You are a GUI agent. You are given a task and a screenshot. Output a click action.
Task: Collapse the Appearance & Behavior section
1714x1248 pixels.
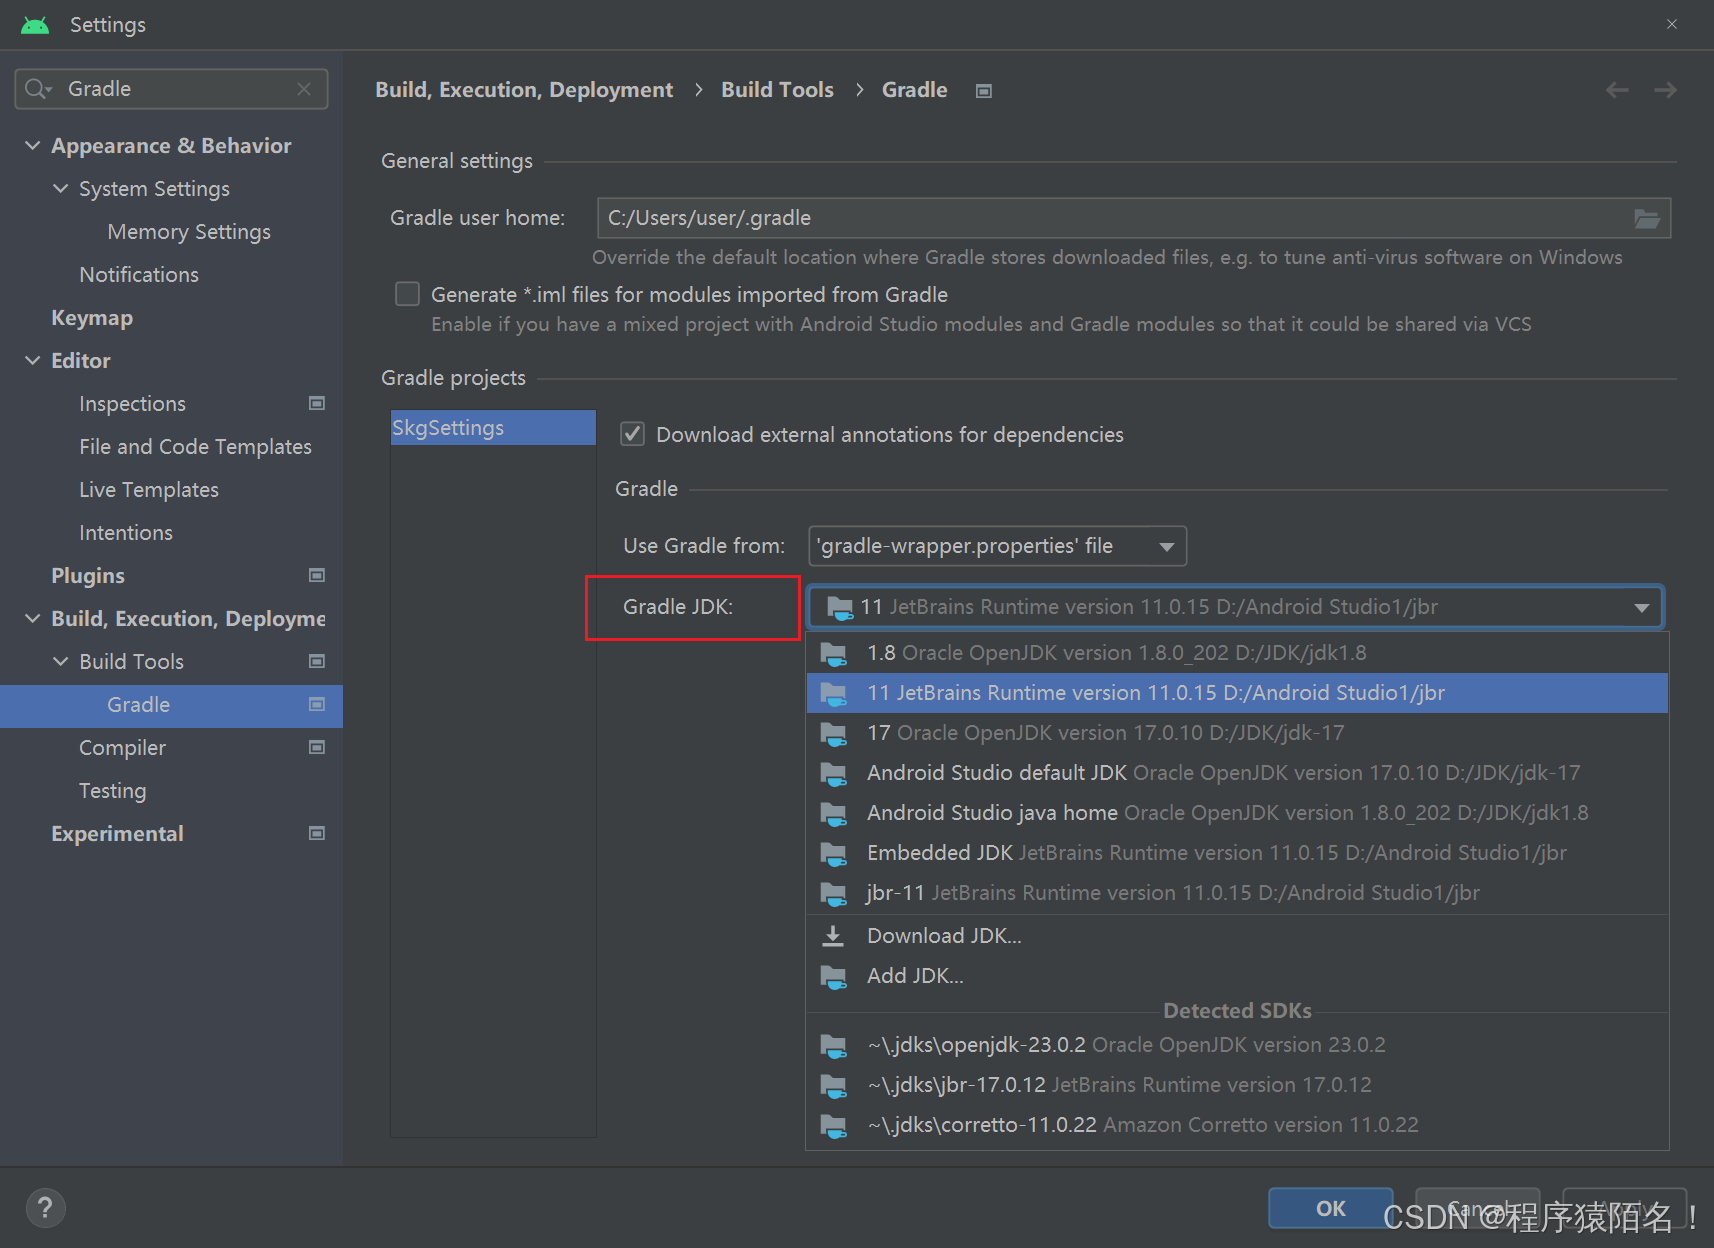click(x=32, y=145)
